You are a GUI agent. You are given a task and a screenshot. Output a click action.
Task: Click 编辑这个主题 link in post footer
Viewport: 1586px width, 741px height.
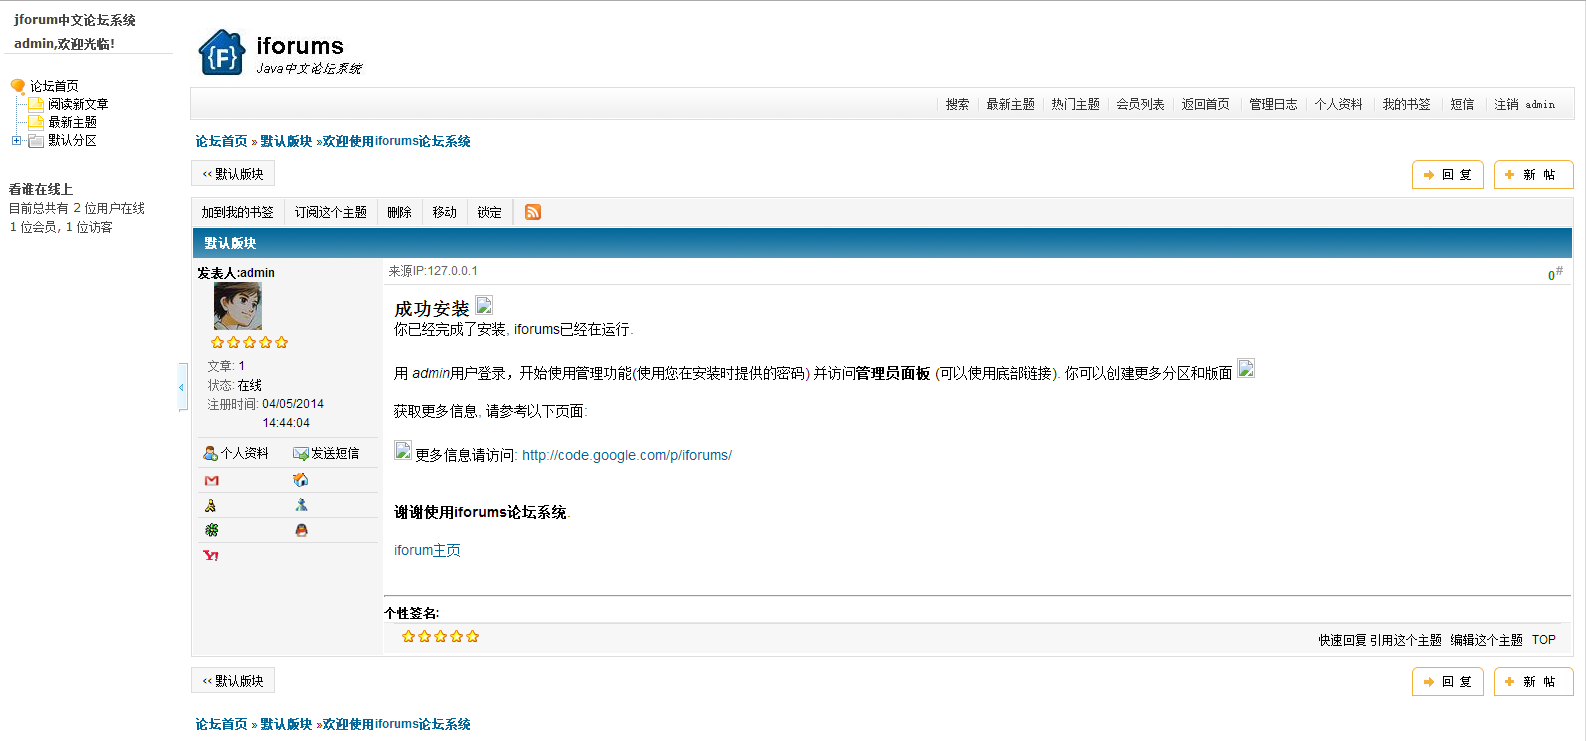tap(1486, 640)
